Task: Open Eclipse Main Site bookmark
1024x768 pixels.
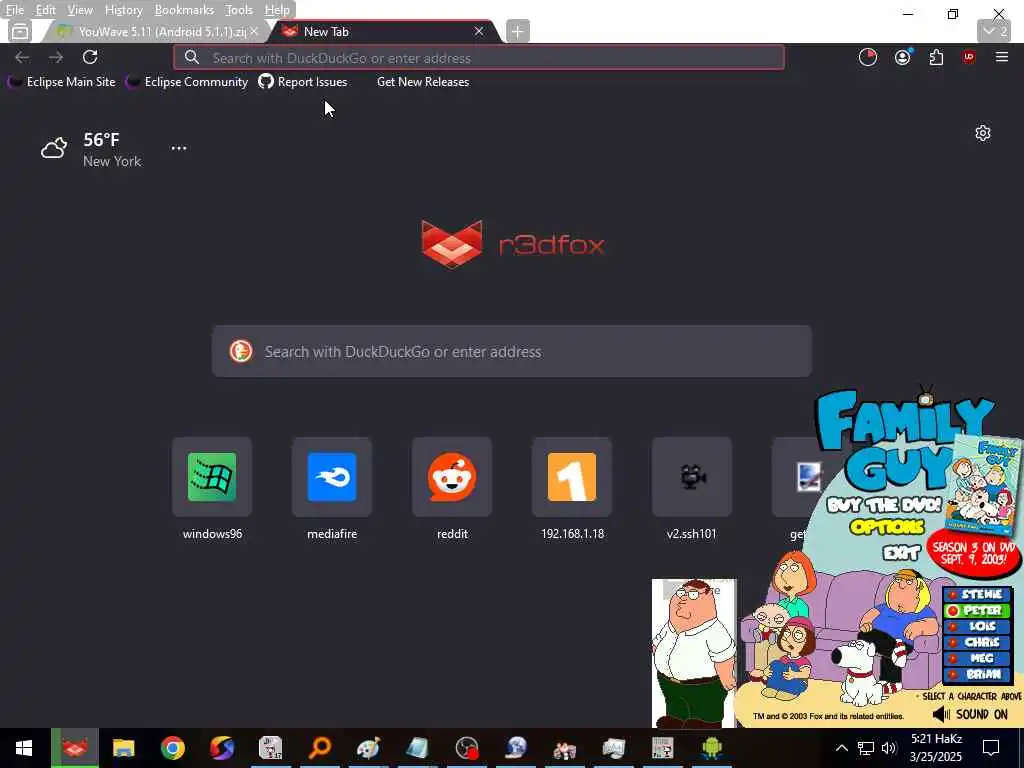Action: 61,82
